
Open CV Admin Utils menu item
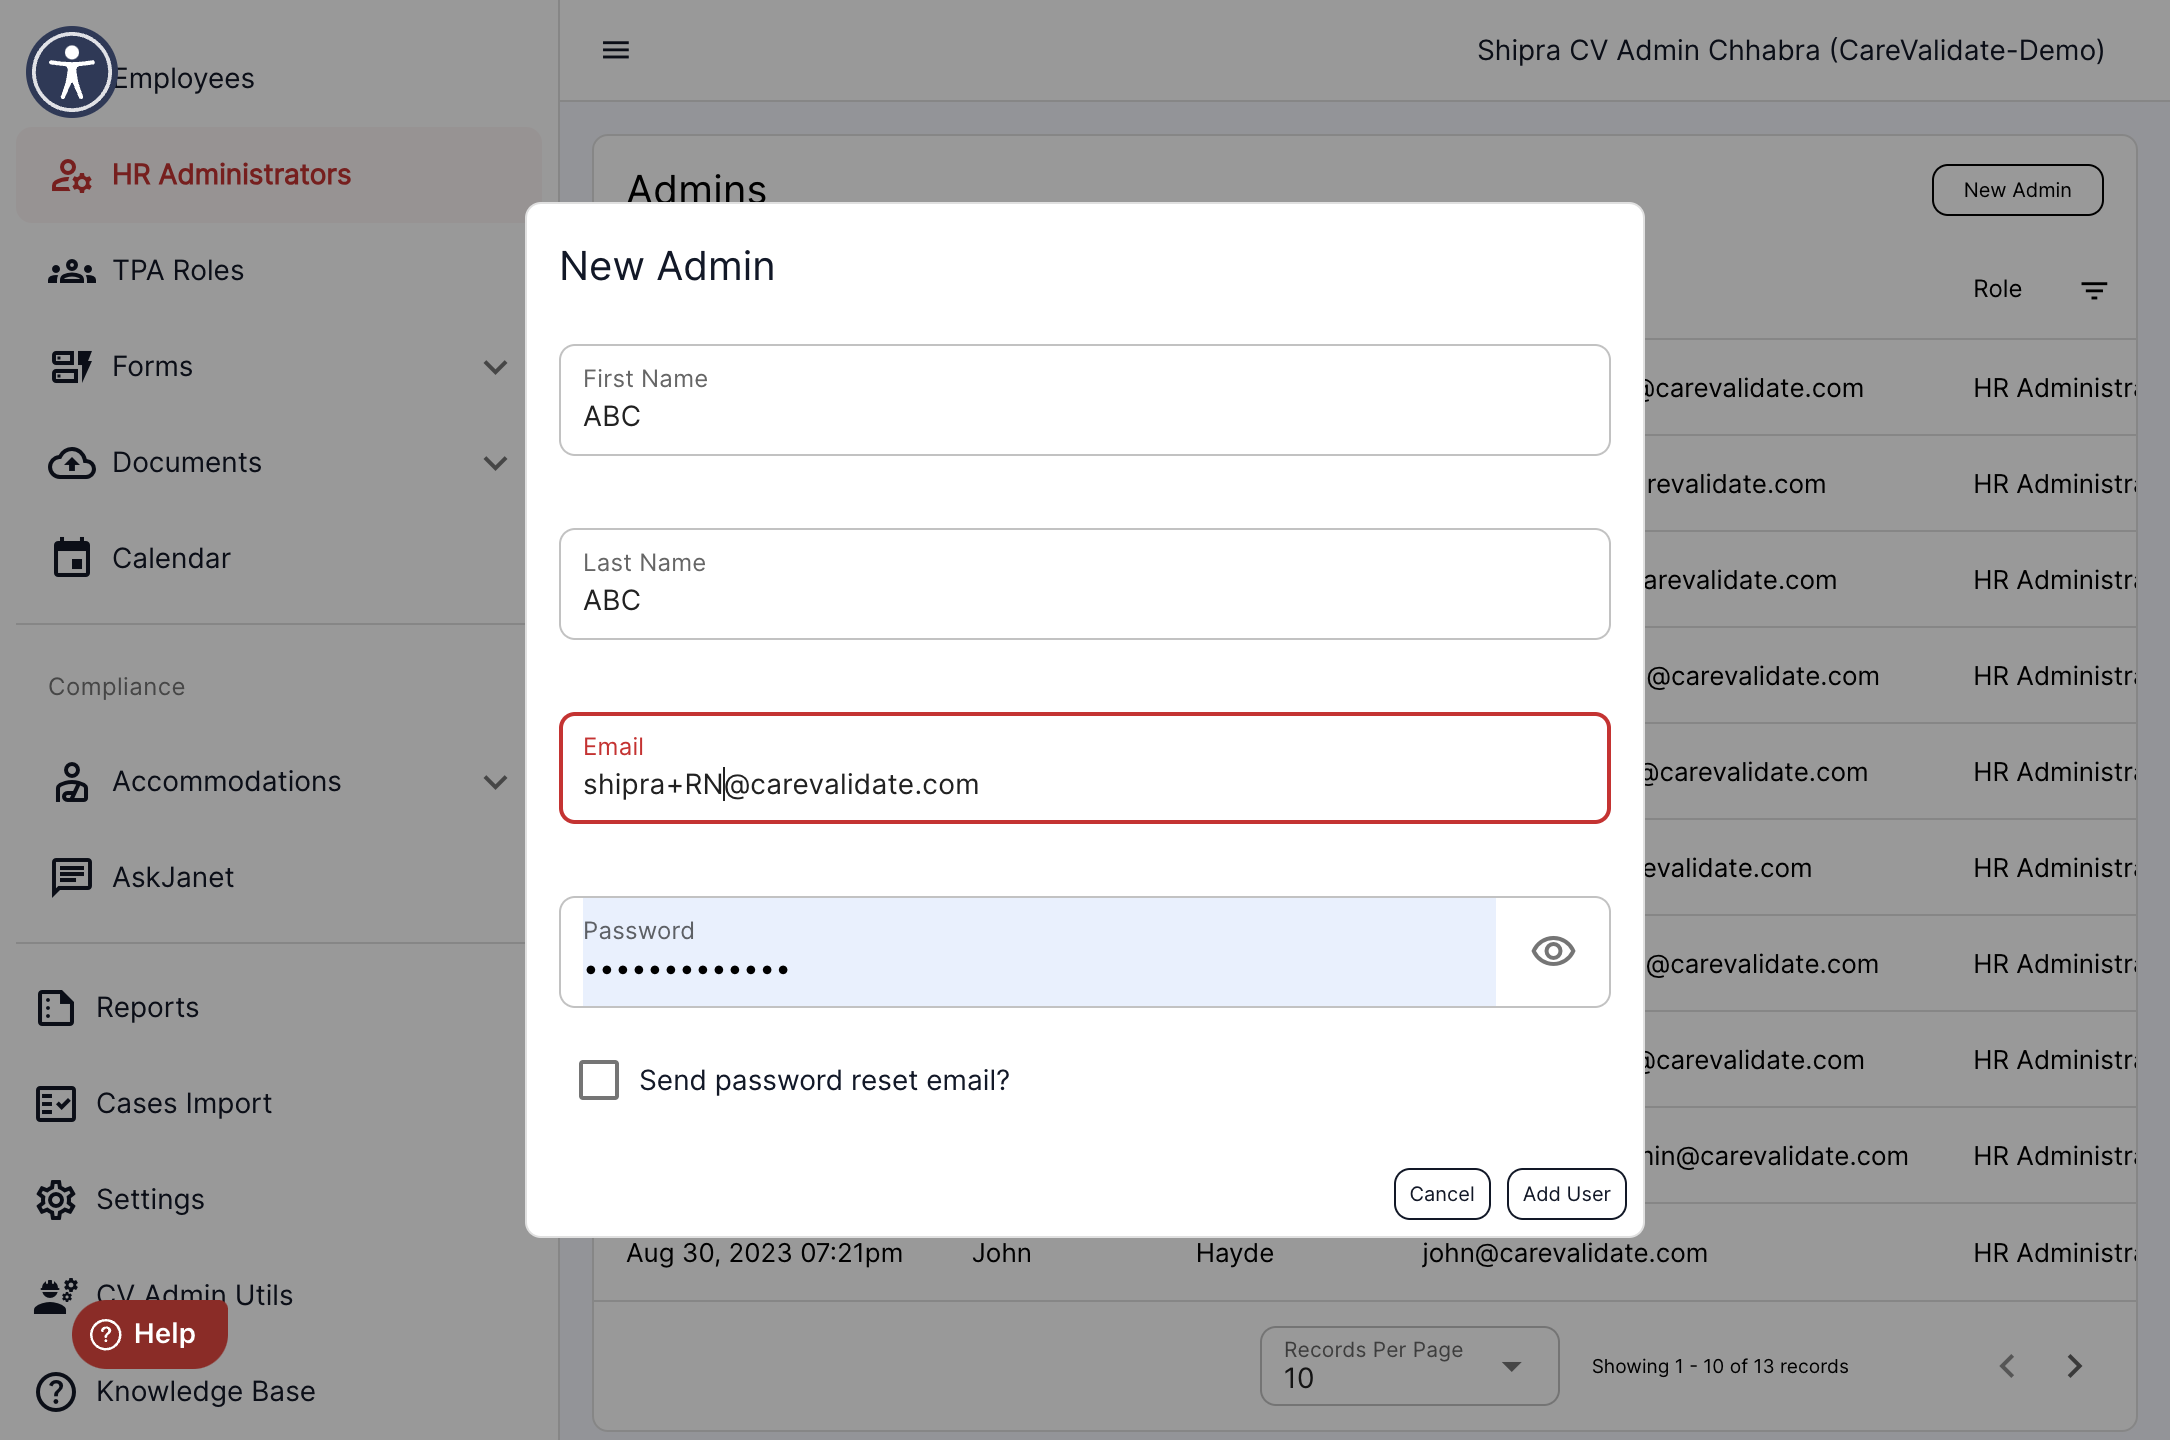click(195, 1296)
